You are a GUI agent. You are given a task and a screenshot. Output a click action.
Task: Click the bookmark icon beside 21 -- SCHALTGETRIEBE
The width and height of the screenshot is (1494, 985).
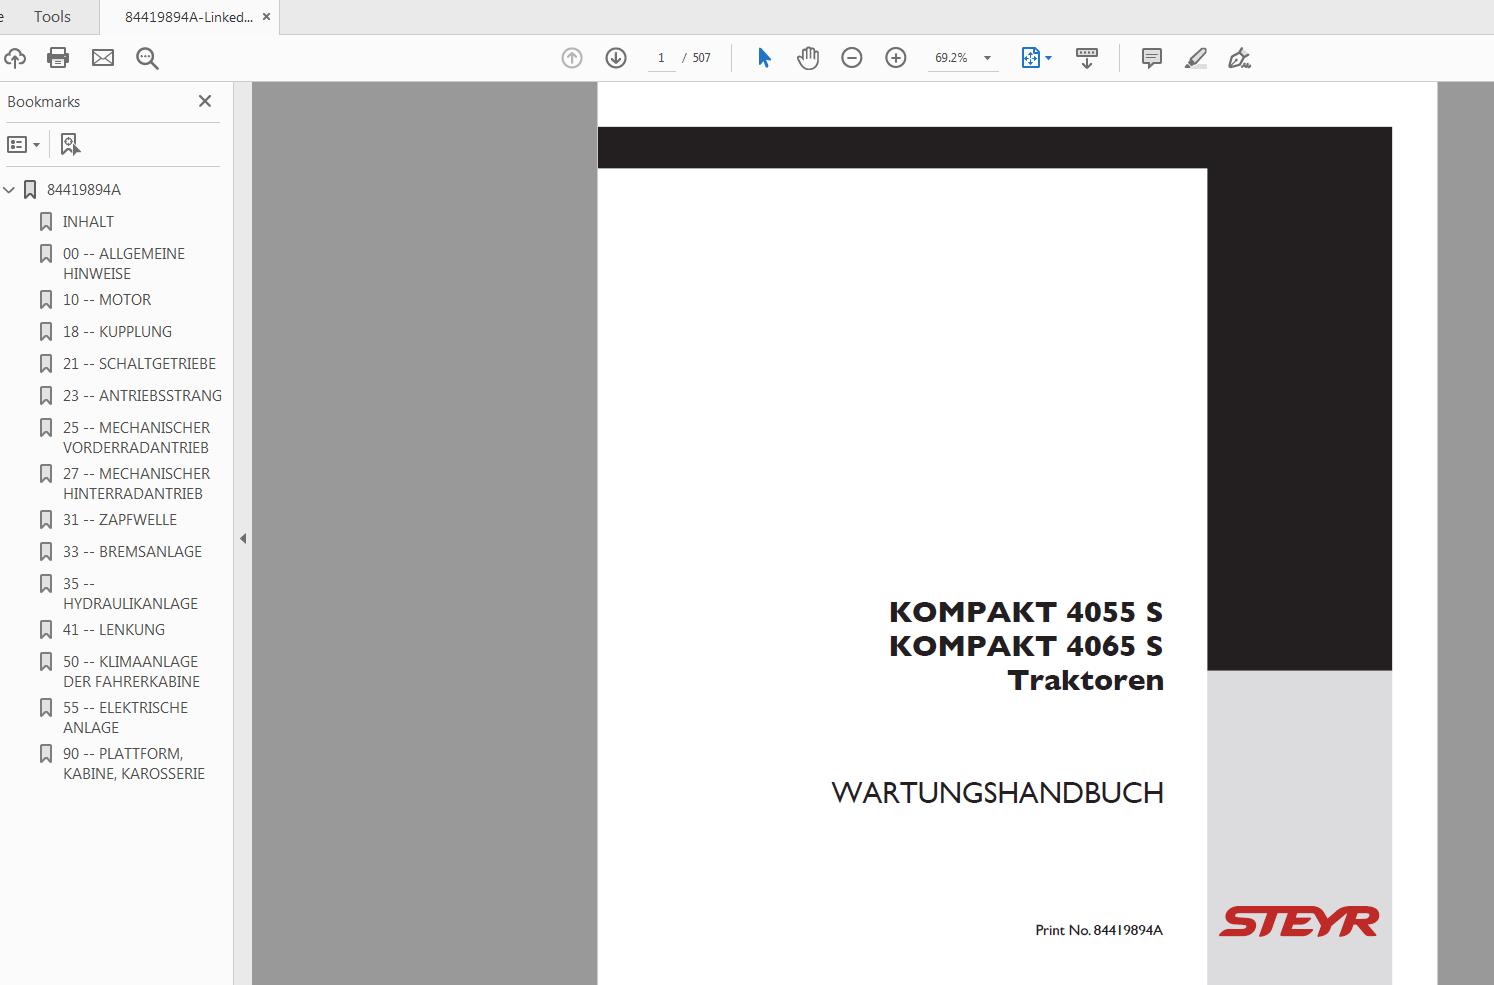coord(45,364)
